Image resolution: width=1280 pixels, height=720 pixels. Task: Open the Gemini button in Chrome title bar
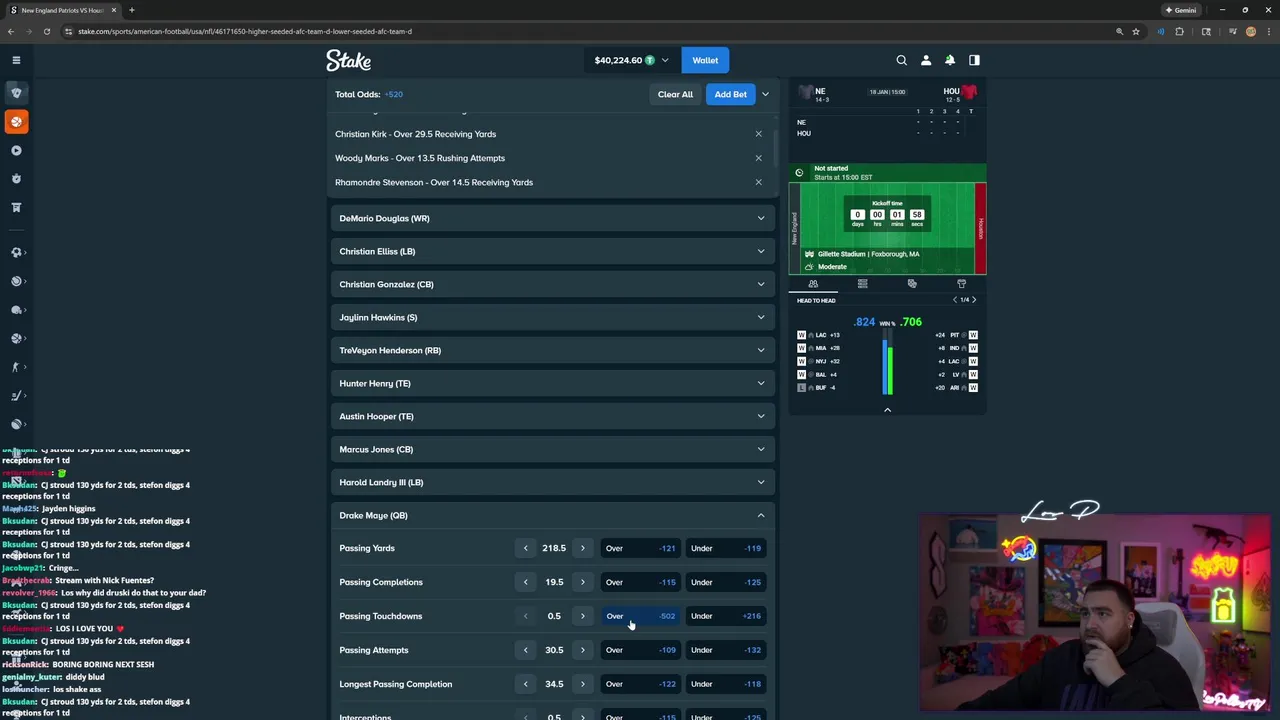(1181, 10)
